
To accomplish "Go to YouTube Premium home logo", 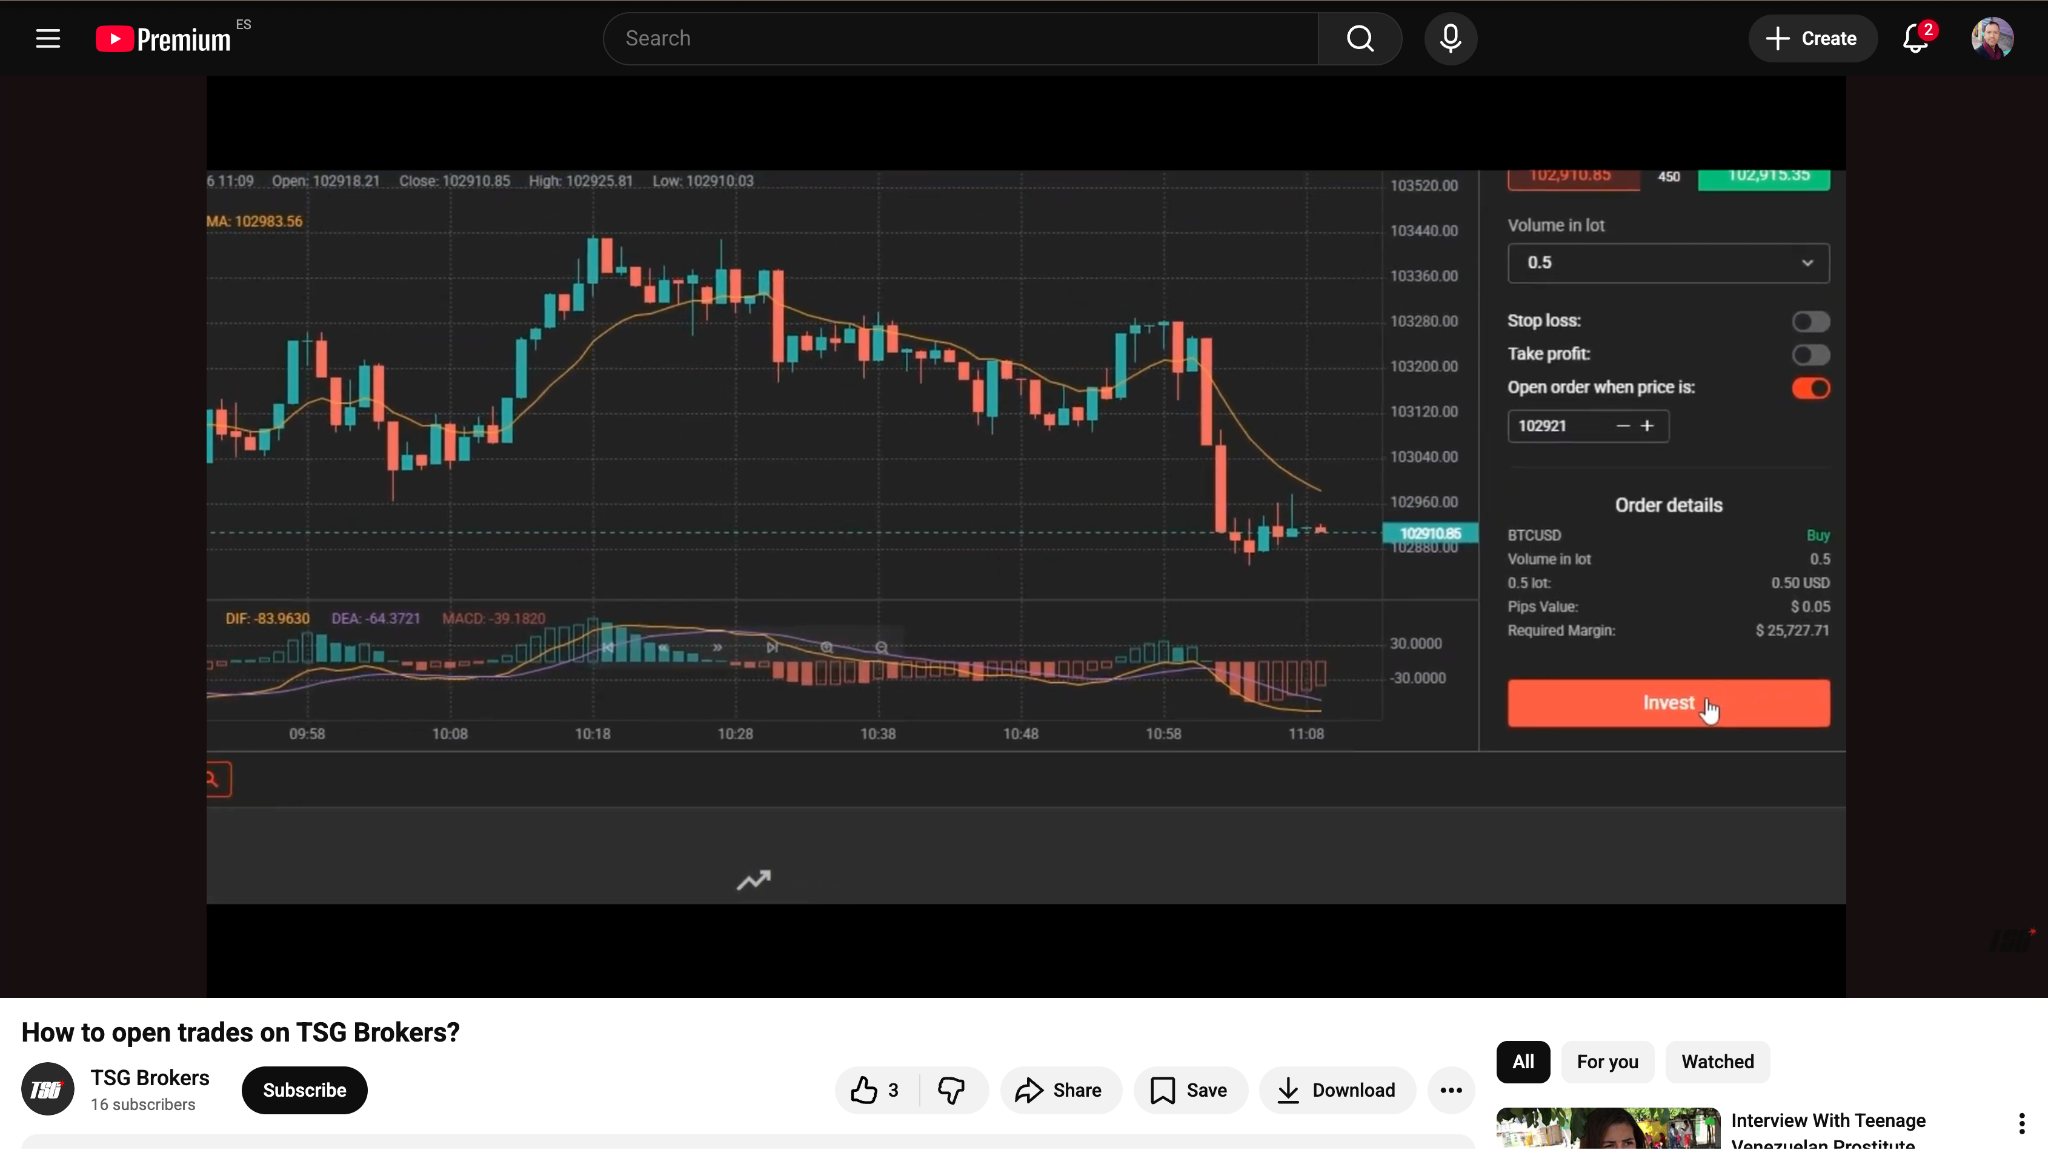I will coord(165,39).
